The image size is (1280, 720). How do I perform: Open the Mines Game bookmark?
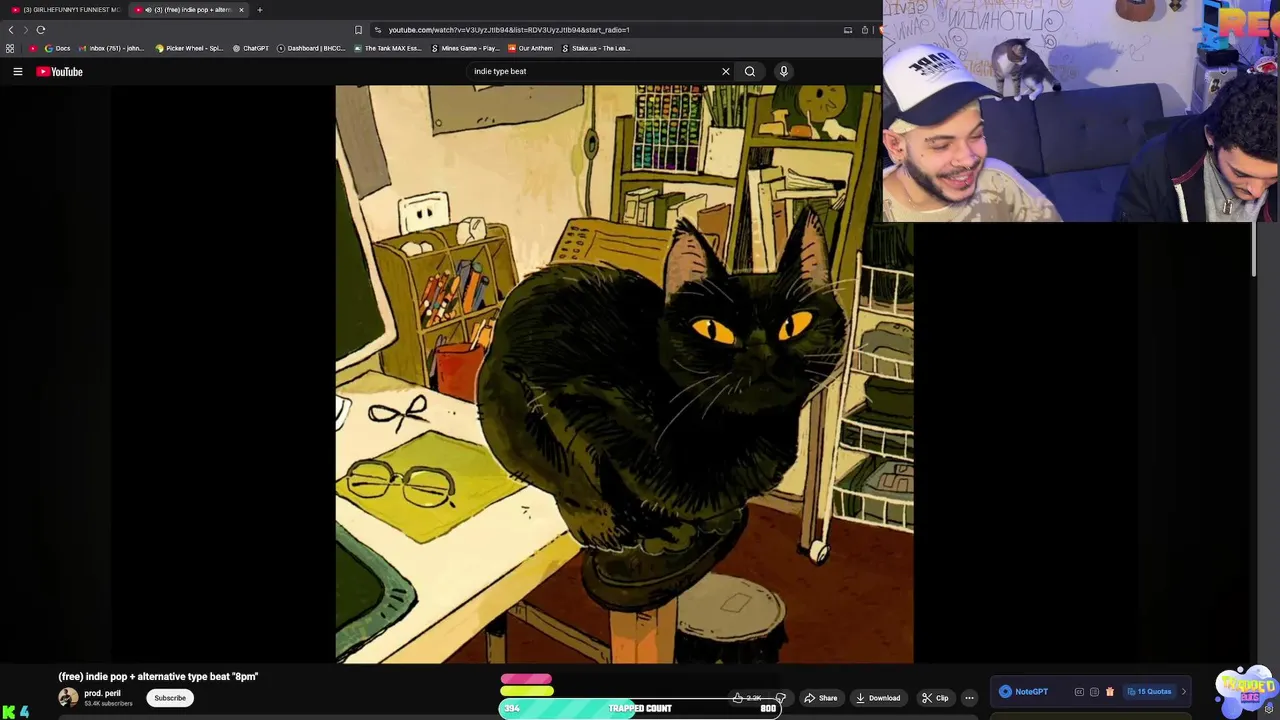tap(465, 48)
